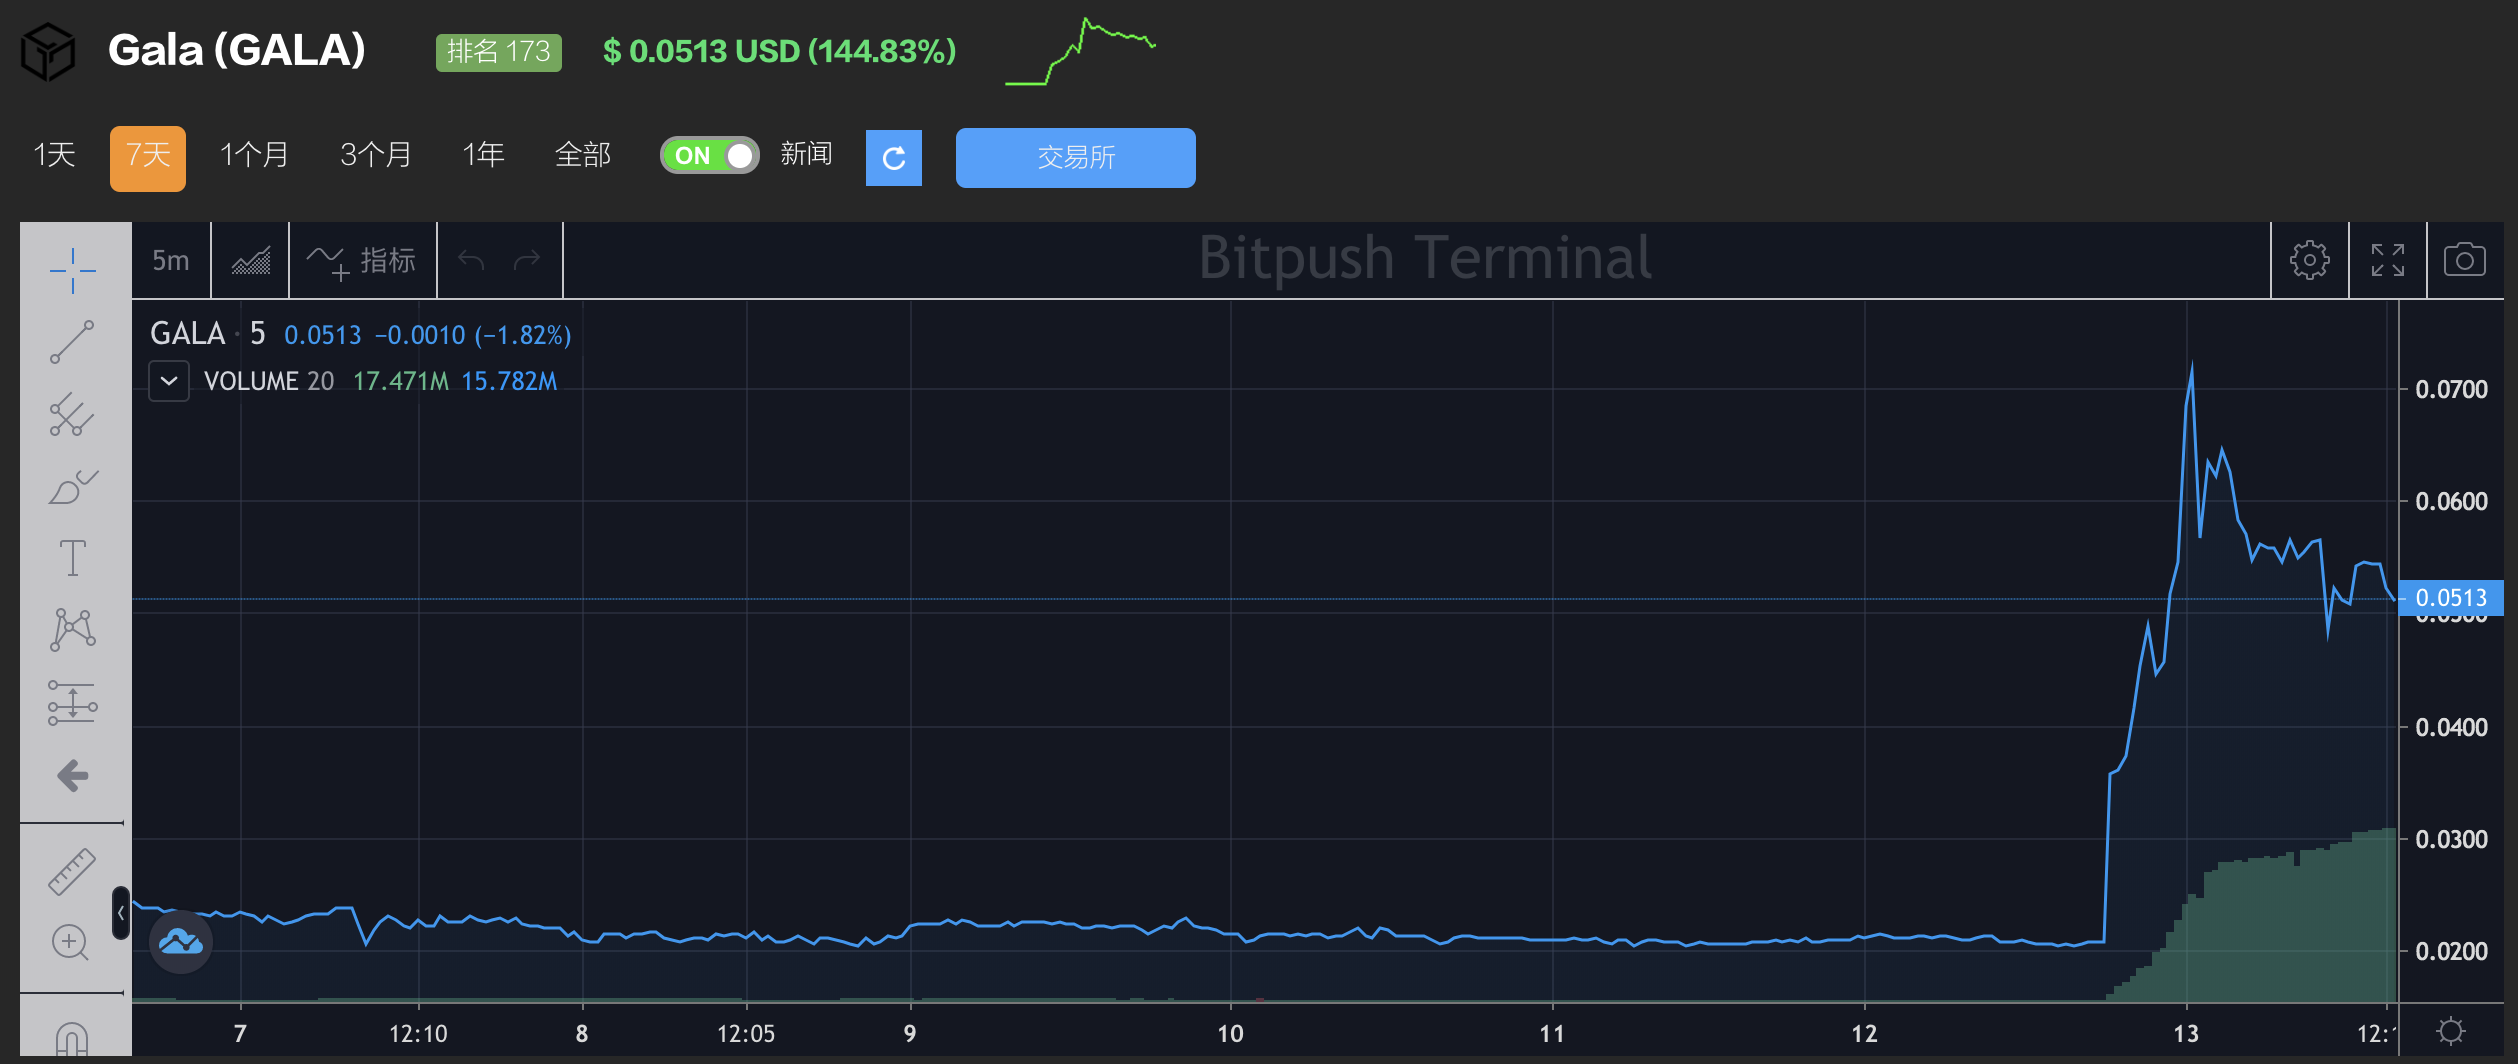
Task: Click the zoom in magnifier tool
Action: [x=70, y=942]
